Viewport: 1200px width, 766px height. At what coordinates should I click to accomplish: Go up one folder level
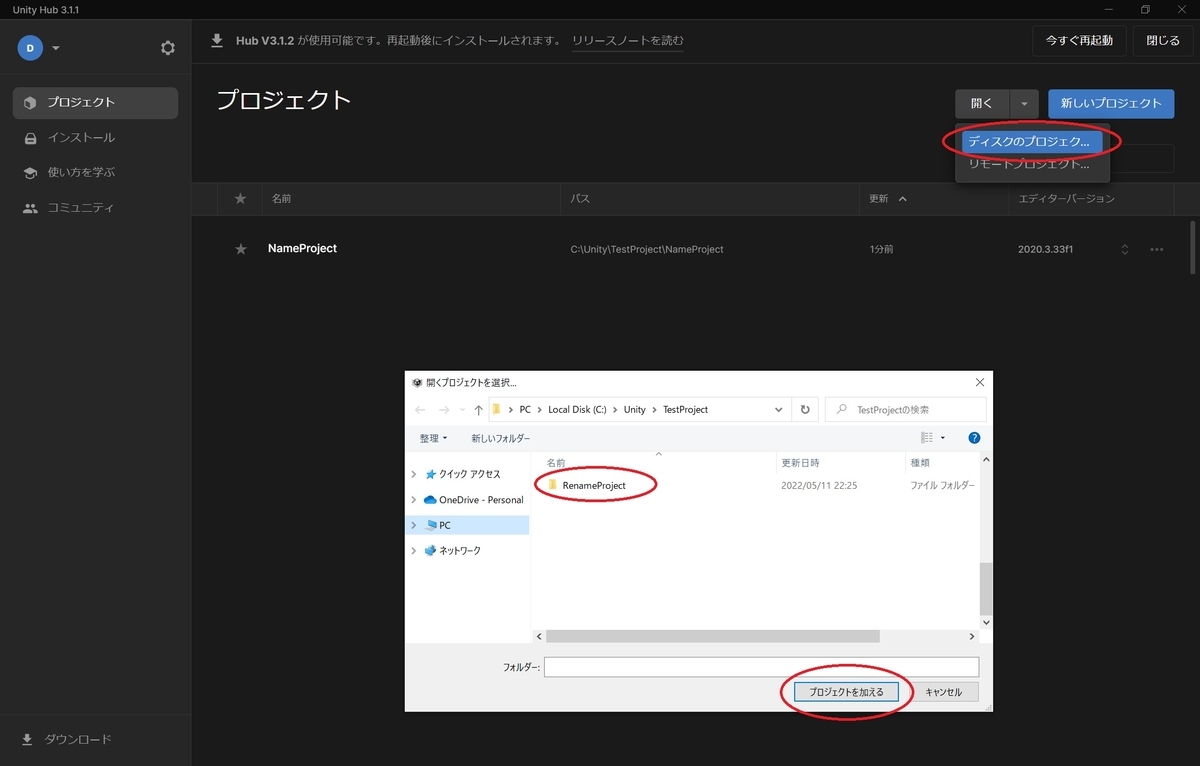478,410
